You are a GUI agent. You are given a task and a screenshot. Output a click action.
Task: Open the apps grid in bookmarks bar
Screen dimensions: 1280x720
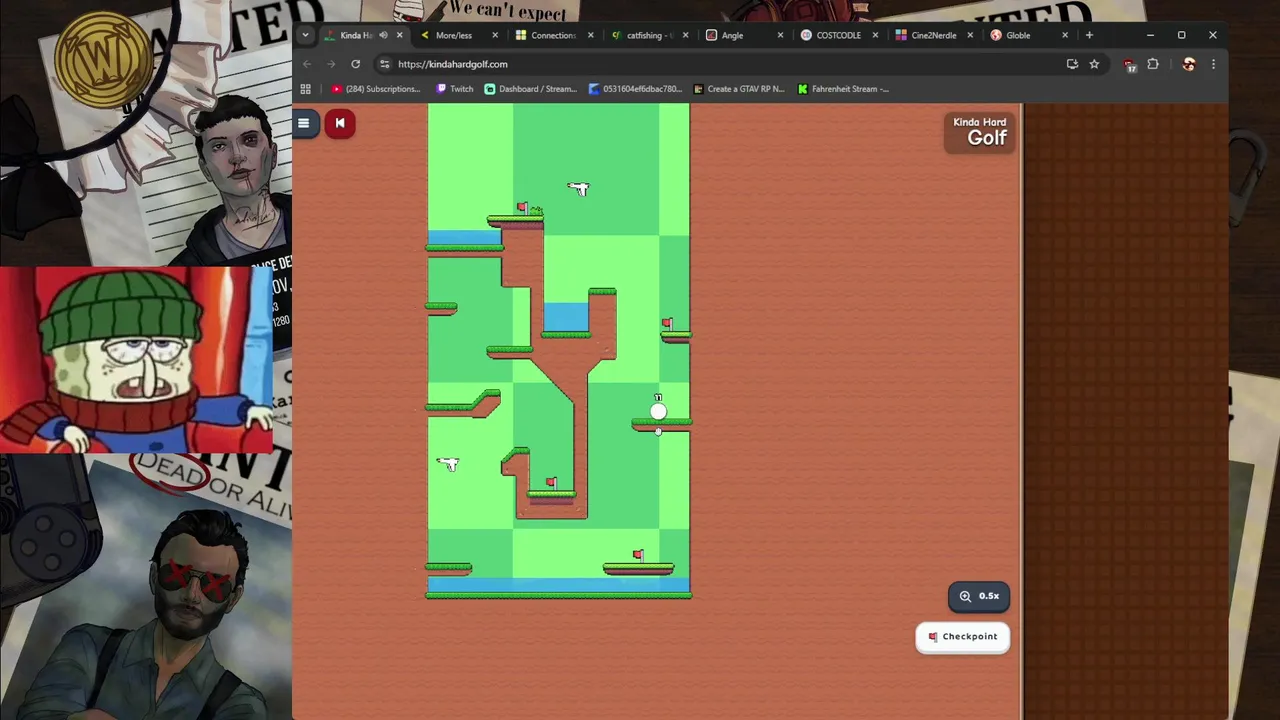coord(305,89)
